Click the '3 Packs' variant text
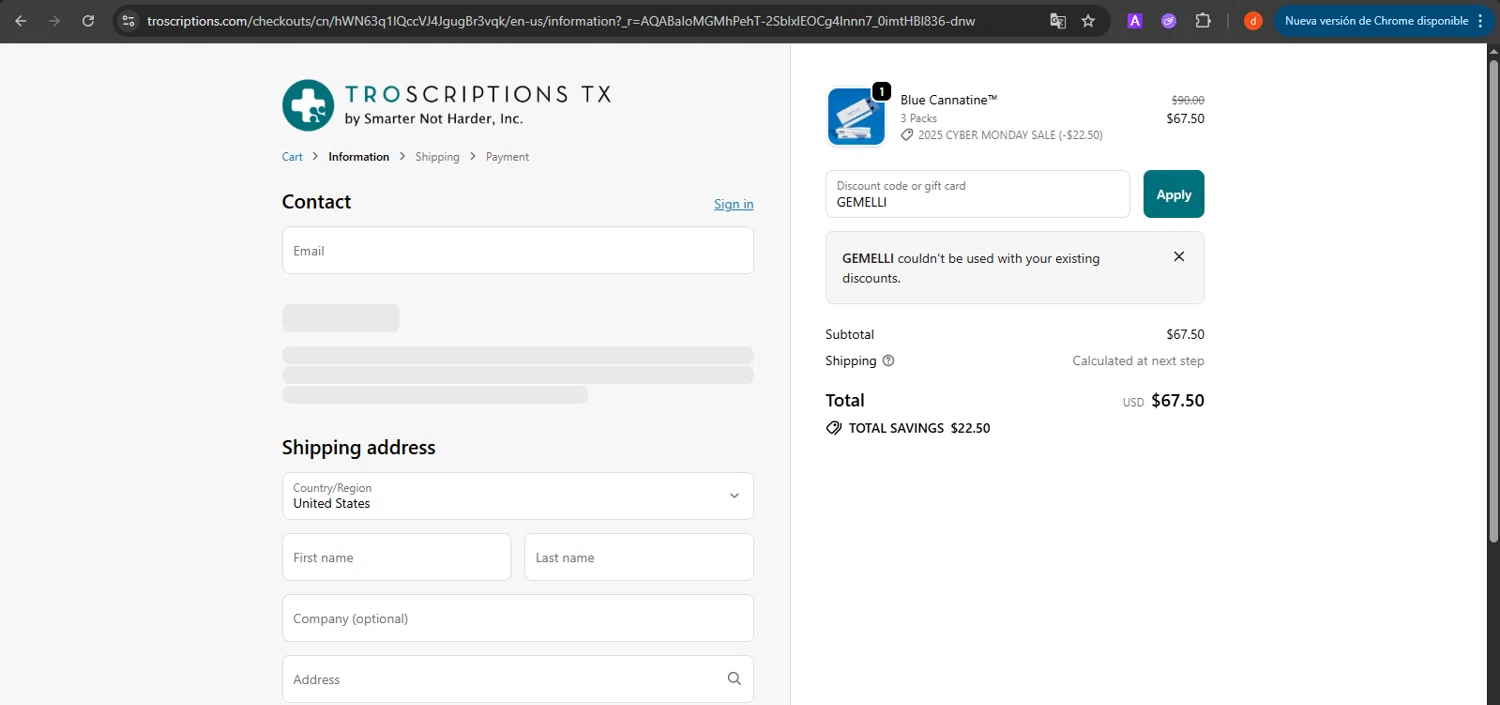The width and height of the screenshot is (1500, 705). tap(919, 118)
